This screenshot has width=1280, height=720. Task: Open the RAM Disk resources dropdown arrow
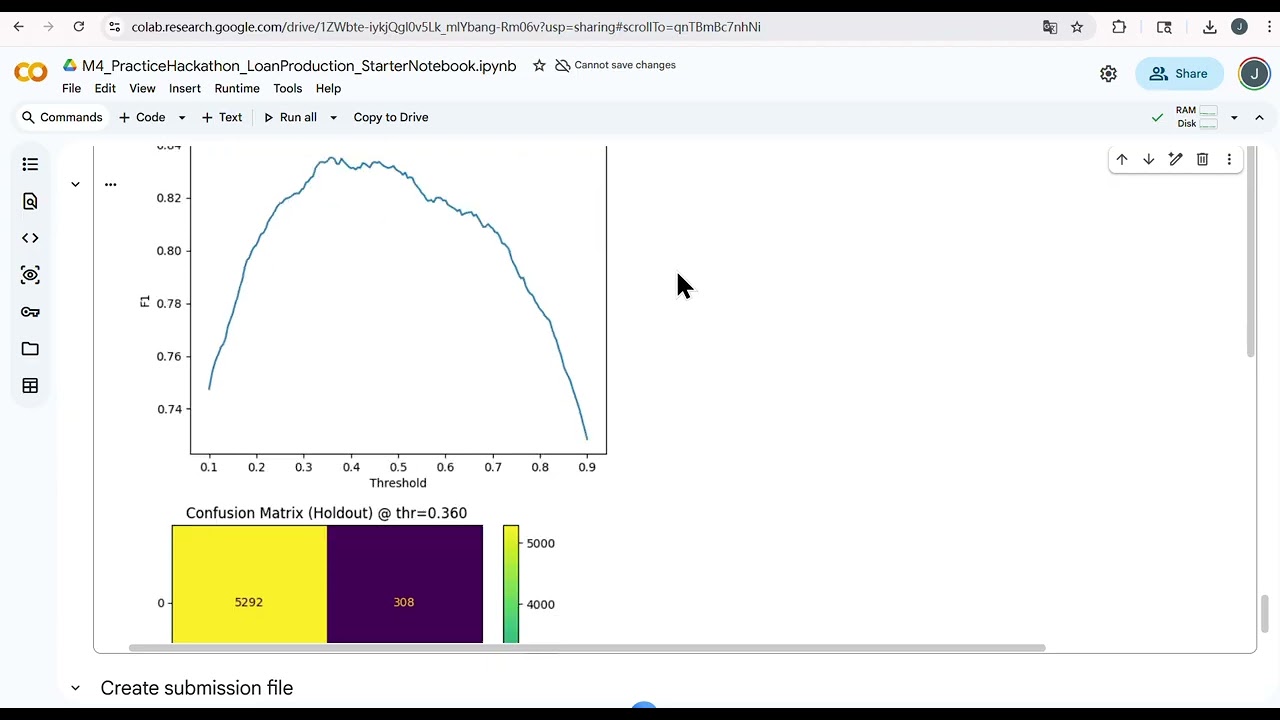(x=1234, y=117)
